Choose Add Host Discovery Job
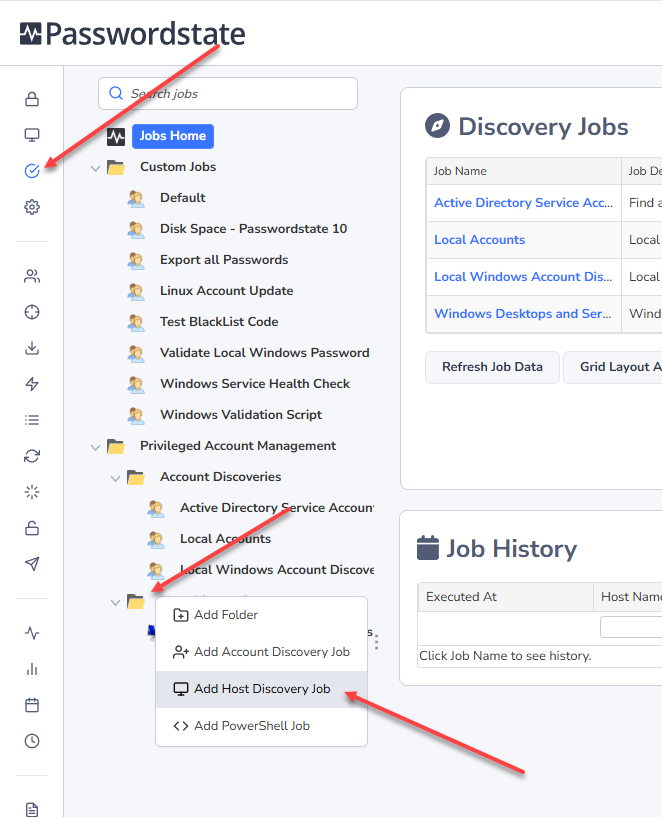Screen dimensions: 662x817 [261, 689]
